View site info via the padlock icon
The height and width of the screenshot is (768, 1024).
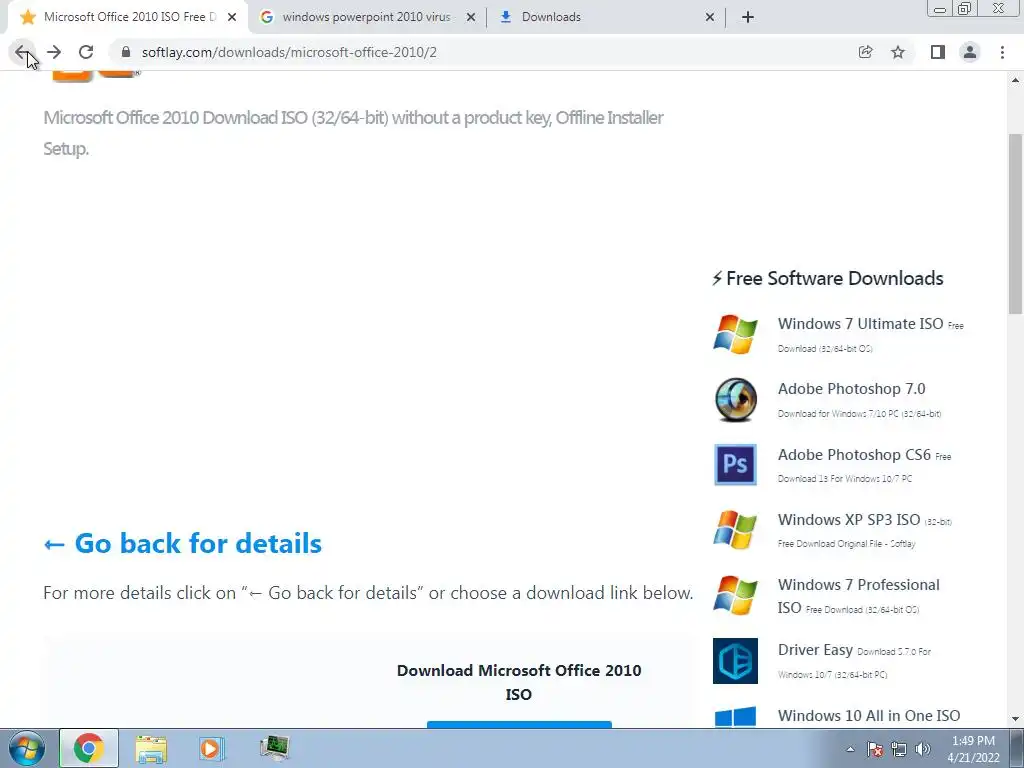[x=126, y=52]
